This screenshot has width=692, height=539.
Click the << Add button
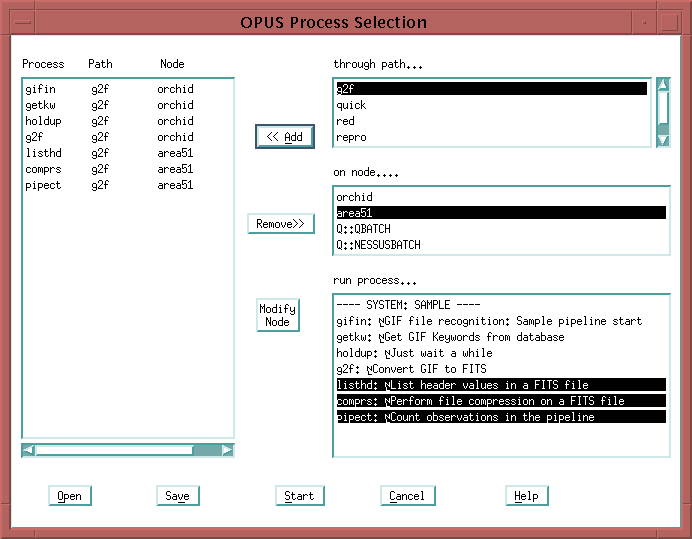click(285, 137)
